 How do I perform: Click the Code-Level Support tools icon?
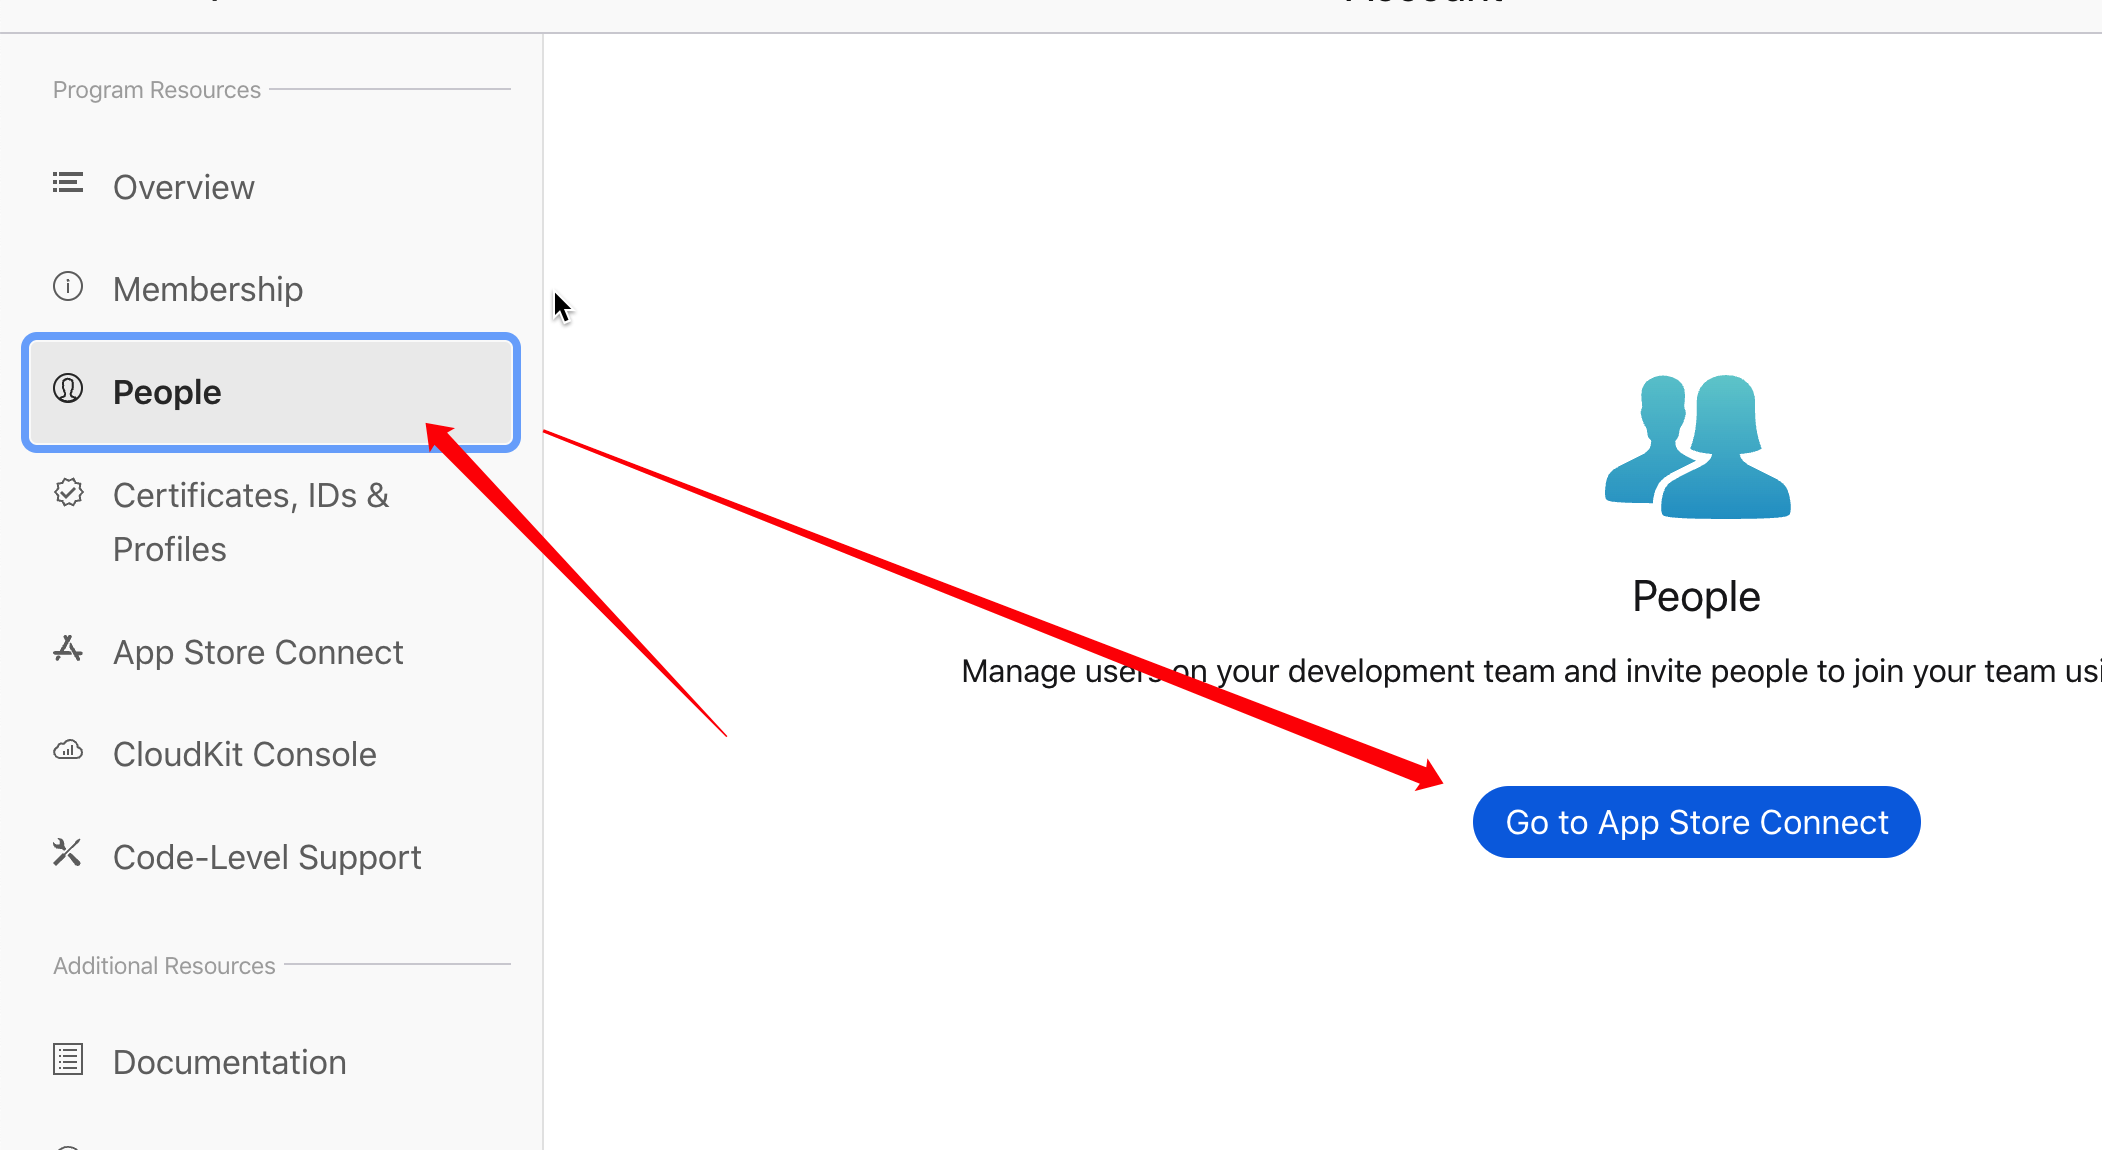tap(67, 853)
